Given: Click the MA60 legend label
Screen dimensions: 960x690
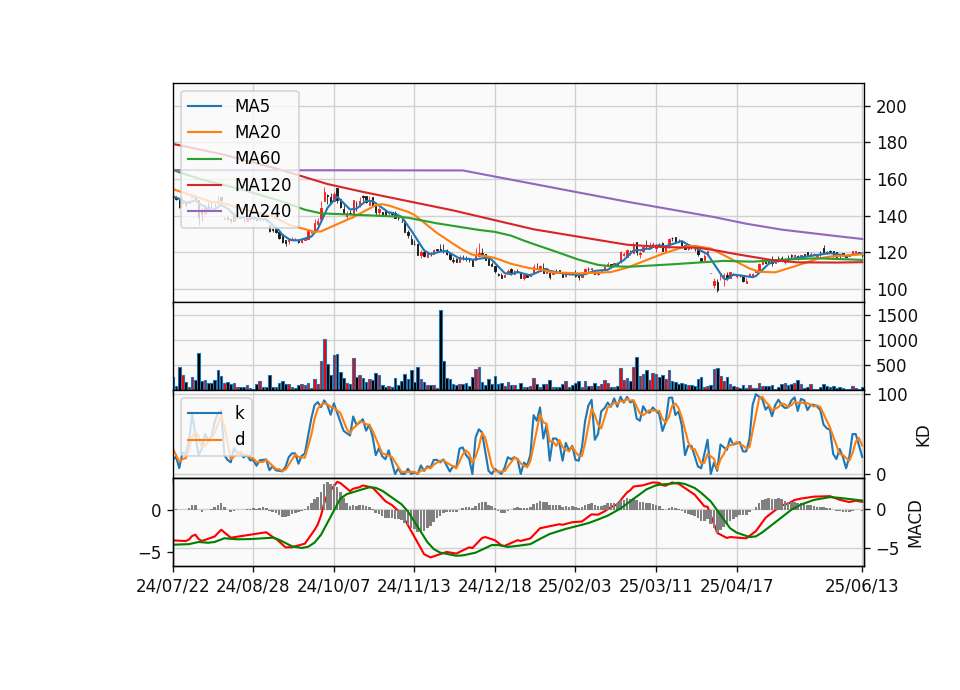Looking at the screenshot, I should tap(258, 158).
